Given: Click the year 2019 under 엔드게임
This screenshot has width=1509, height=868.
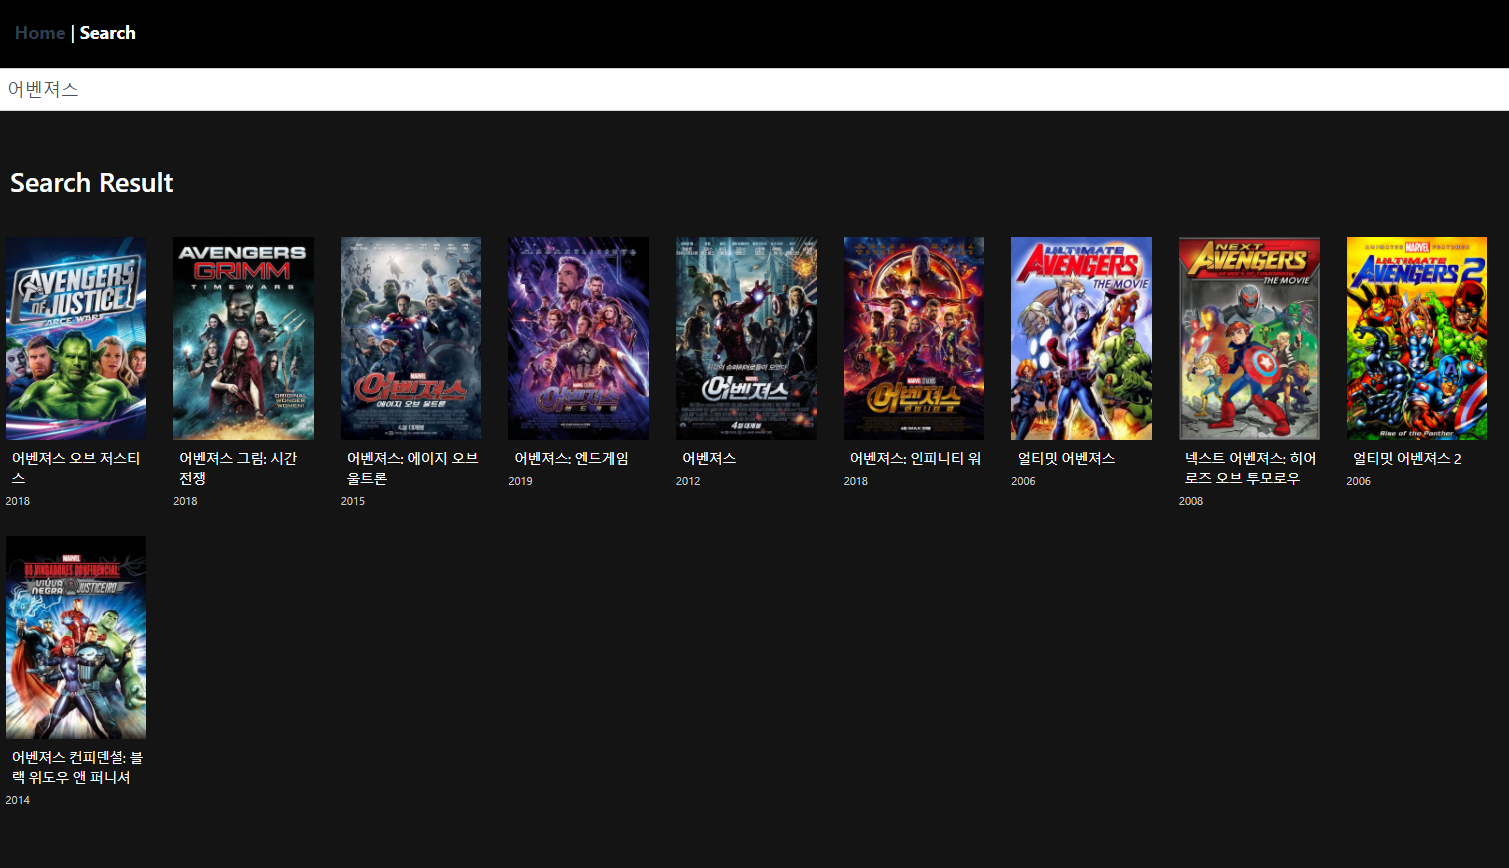Looking at the screenshot, I should (x=520, y=481).
